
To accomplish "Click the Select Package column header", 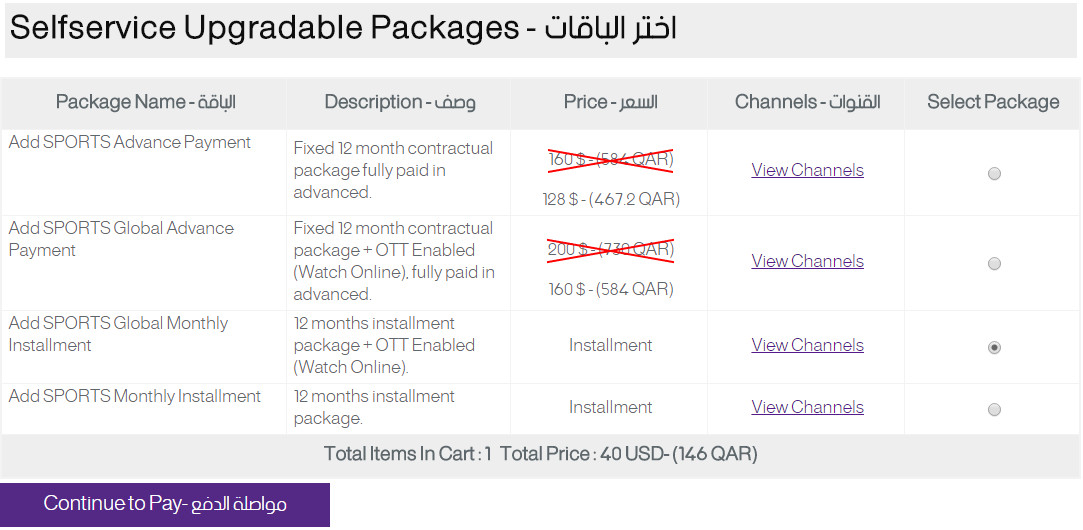I will click(993, 102).
